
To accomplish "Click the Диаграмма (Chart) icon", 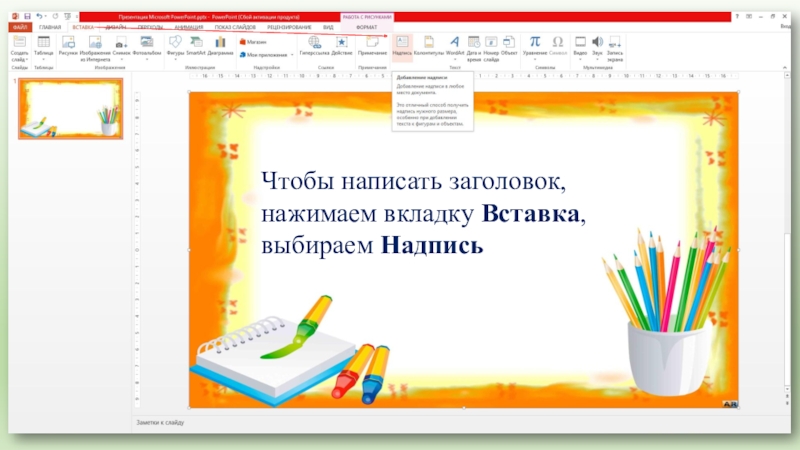I will (x=221, y=46).
